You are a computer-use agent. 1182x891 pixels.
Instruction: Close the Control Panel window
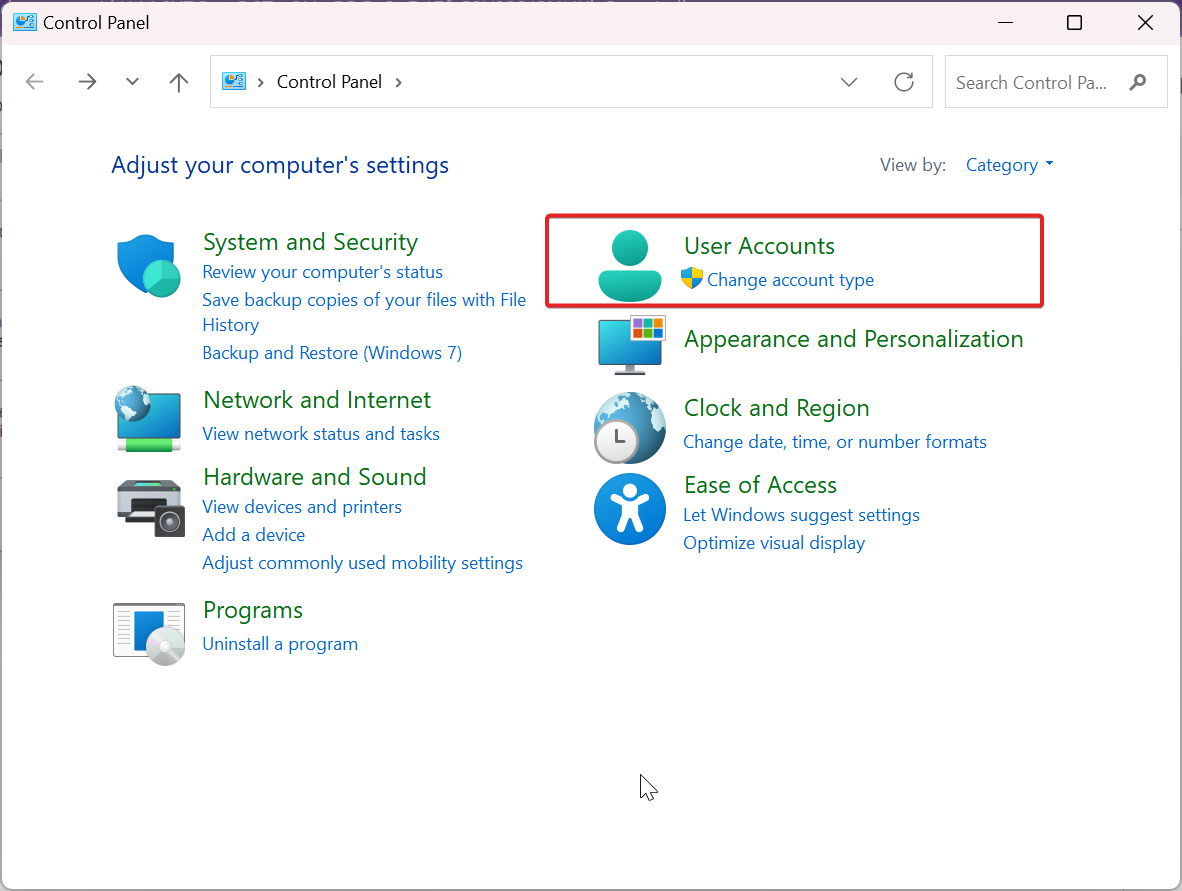tap(1145, 23)
